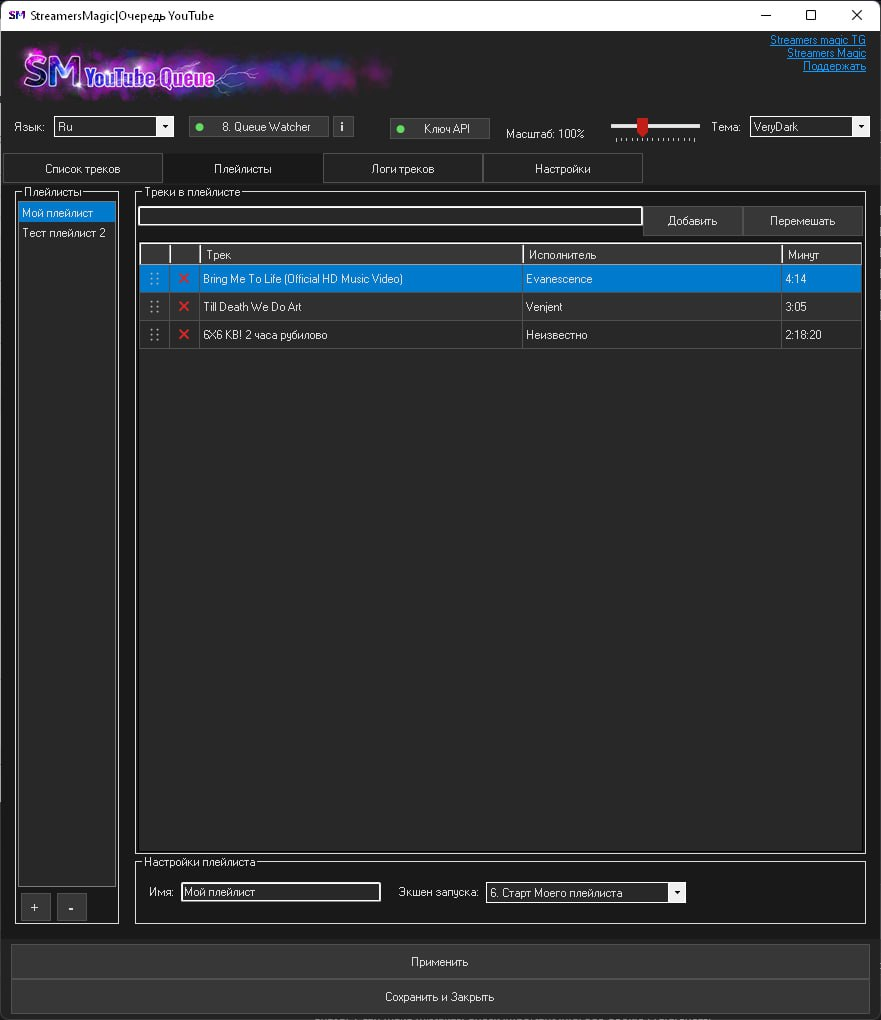Click the info 'i' button near Queue Watcher
The height and width of the screenshot is (1020, 881).
pyautogui.click(x=342, y=127)
